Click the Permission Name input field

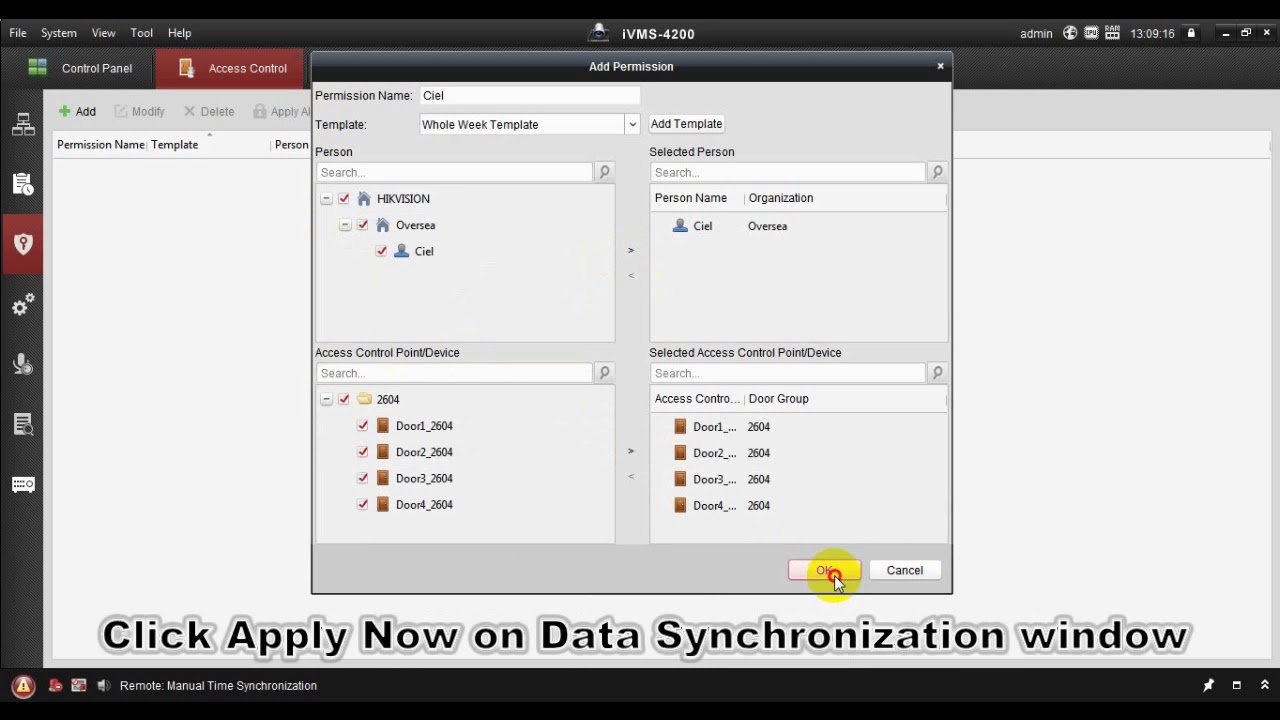click(529, 96)
